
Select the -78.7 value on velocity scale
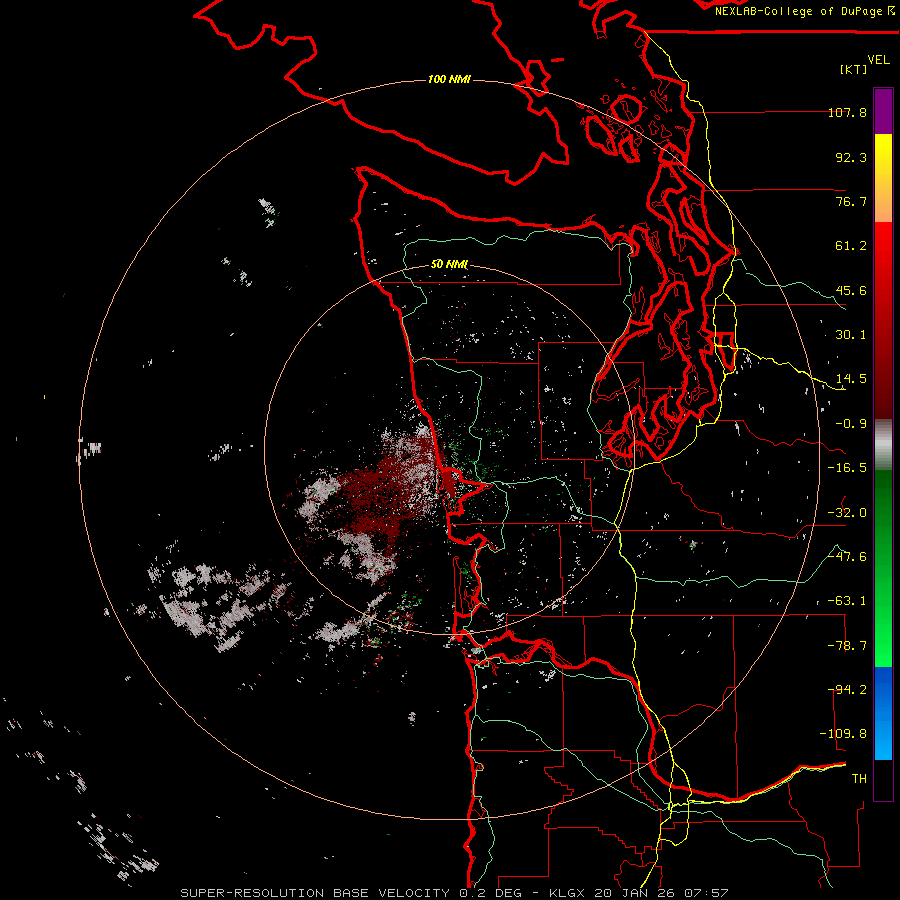coord(847,646)
